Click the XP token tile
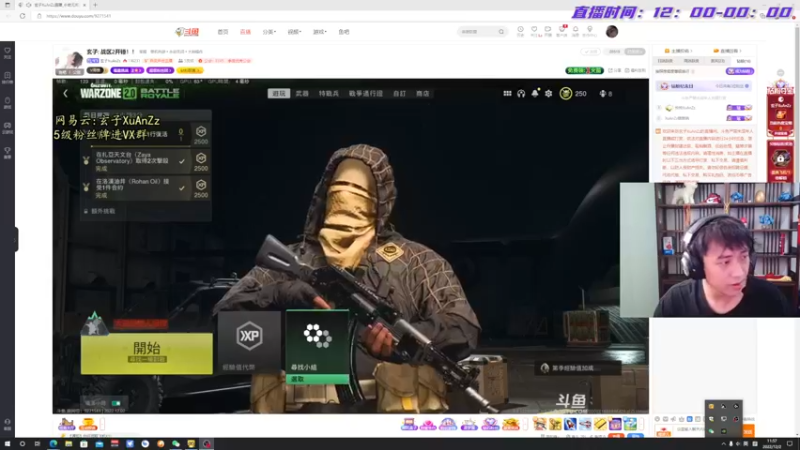This screenshot has width=800, height=450. click(x=249, y=341)
